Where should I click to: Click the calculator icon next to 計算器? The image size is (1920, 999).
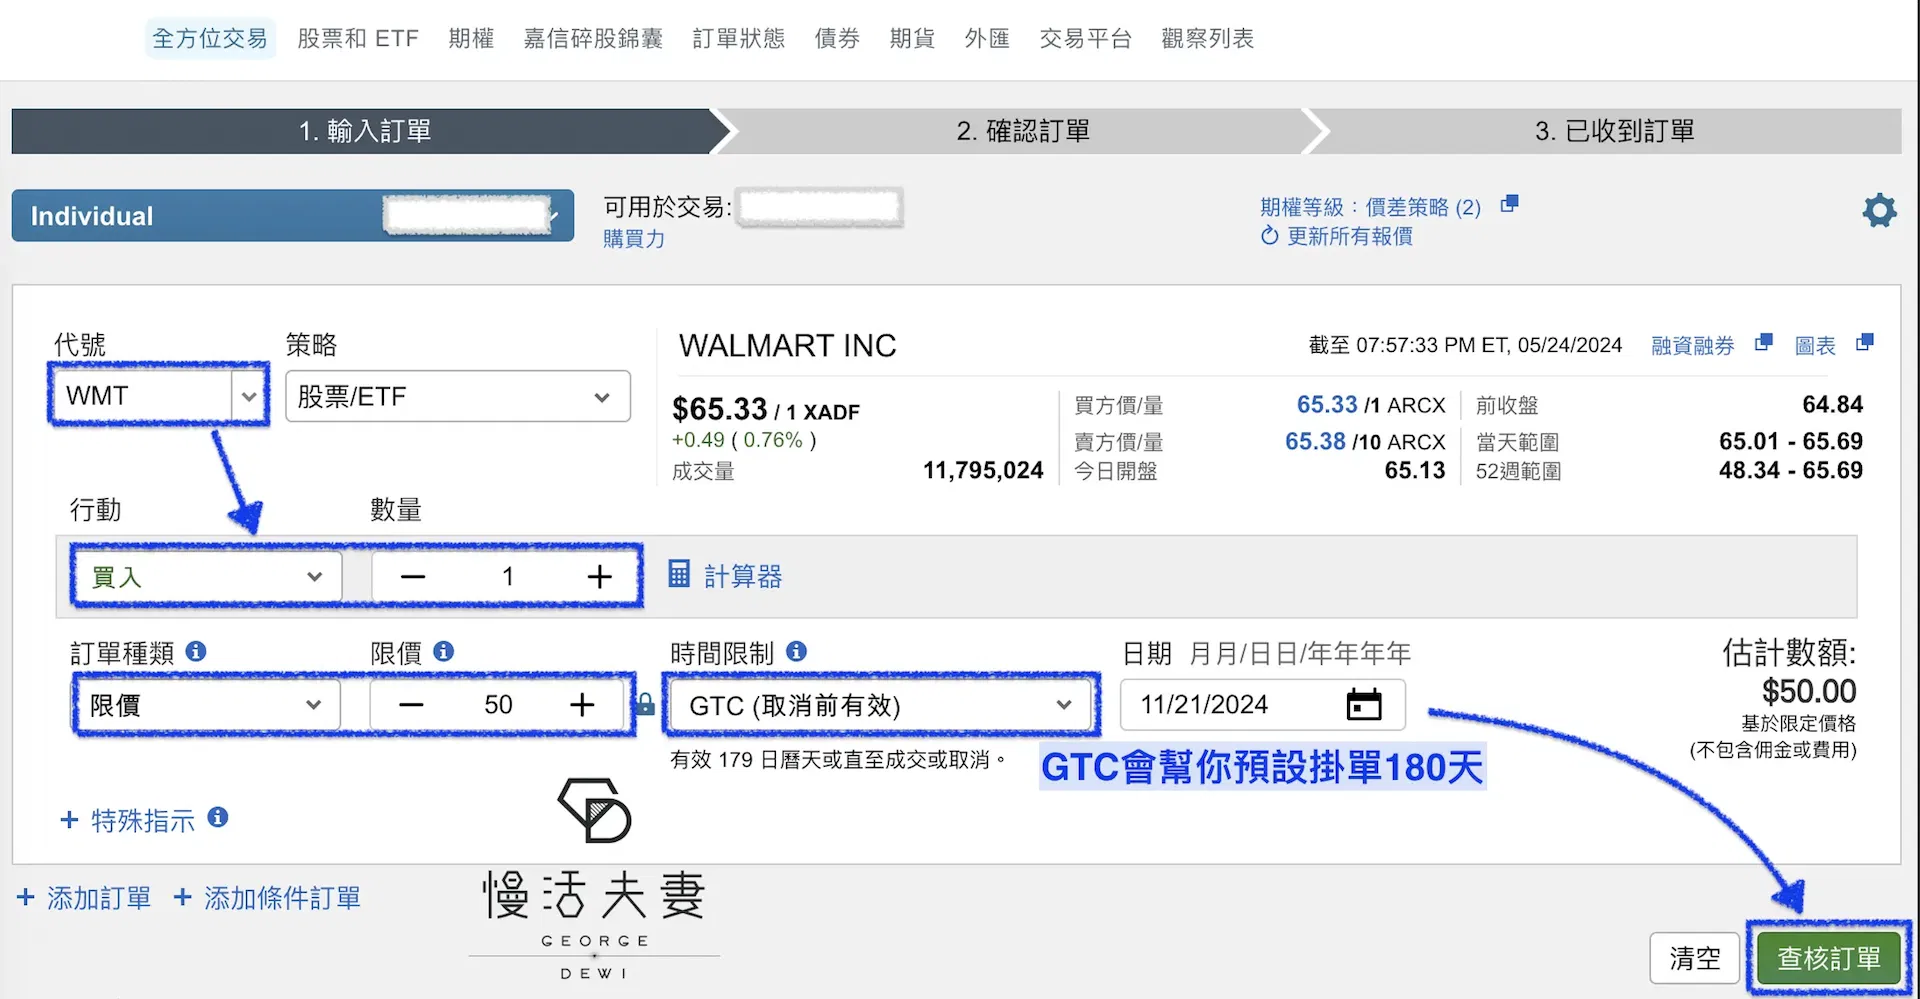click(679, 574)
